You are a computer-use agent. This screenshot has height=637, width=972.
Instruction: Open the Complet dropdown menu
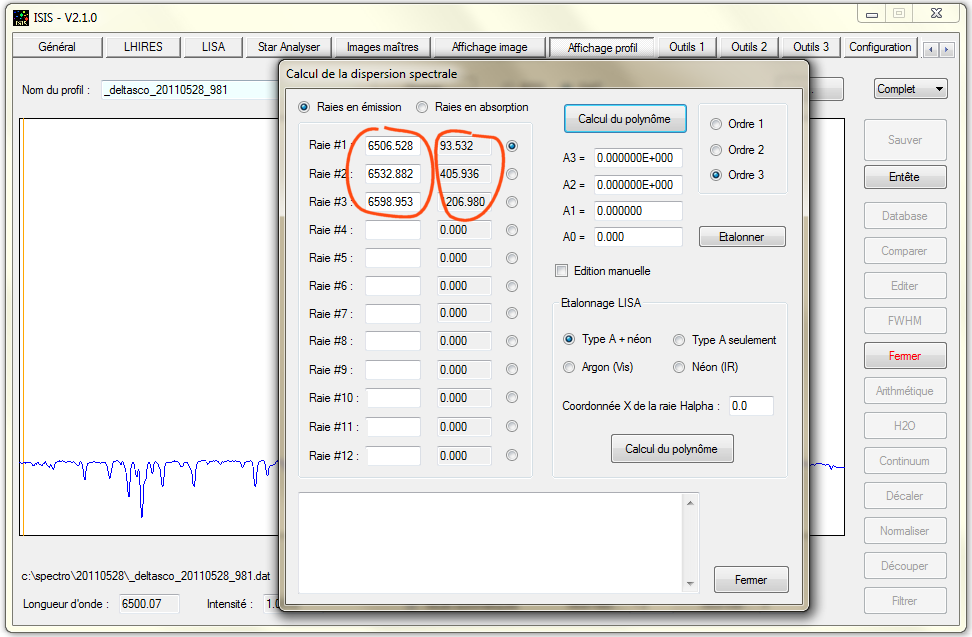(x=910, y=89)
